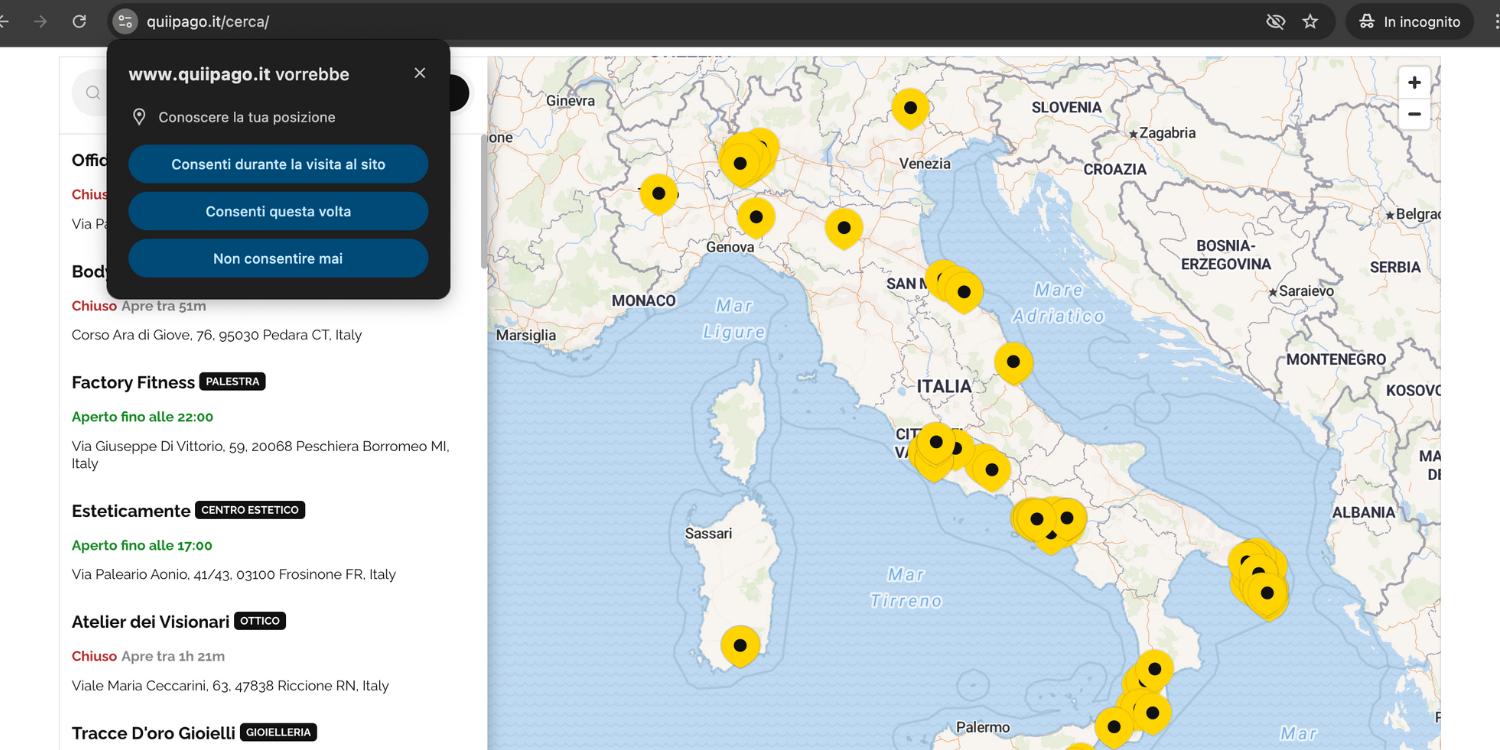Image resolution: width=1500 pixels, height=750 pixels.
Task: Click the In incognito indicator
Action: (x=1409, y=21)
